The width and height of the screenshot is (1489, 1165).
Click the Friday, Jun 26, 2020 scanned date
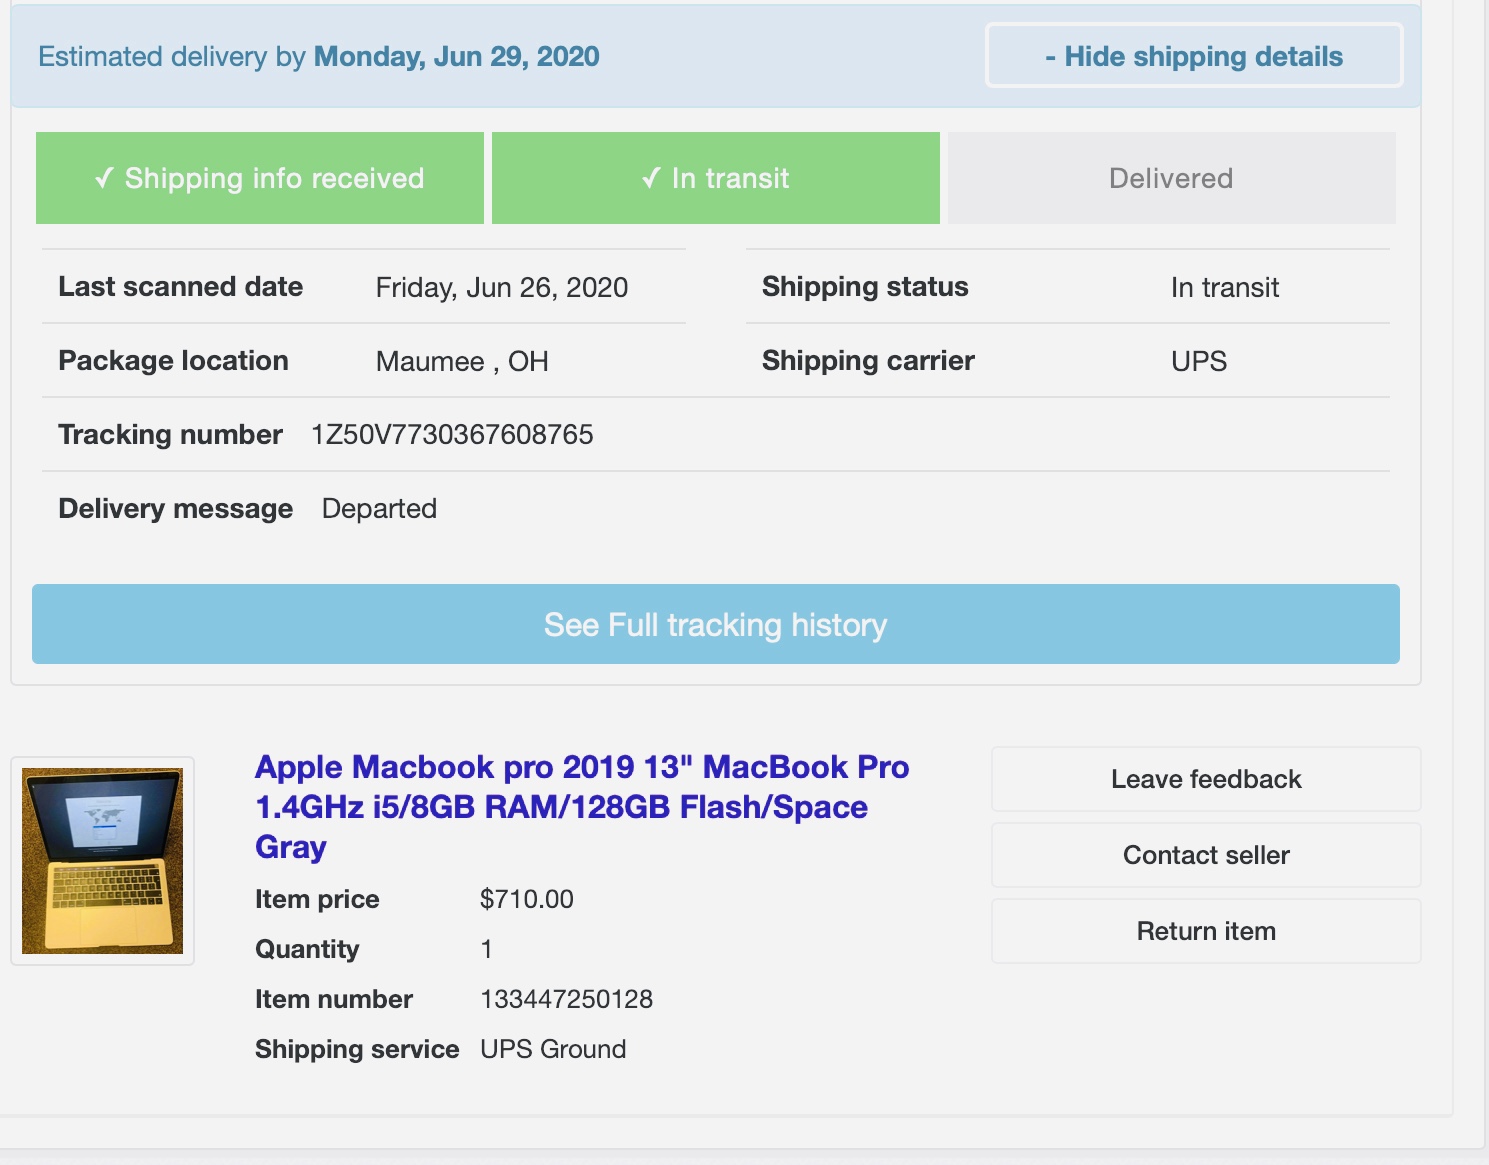coord(501,288)
